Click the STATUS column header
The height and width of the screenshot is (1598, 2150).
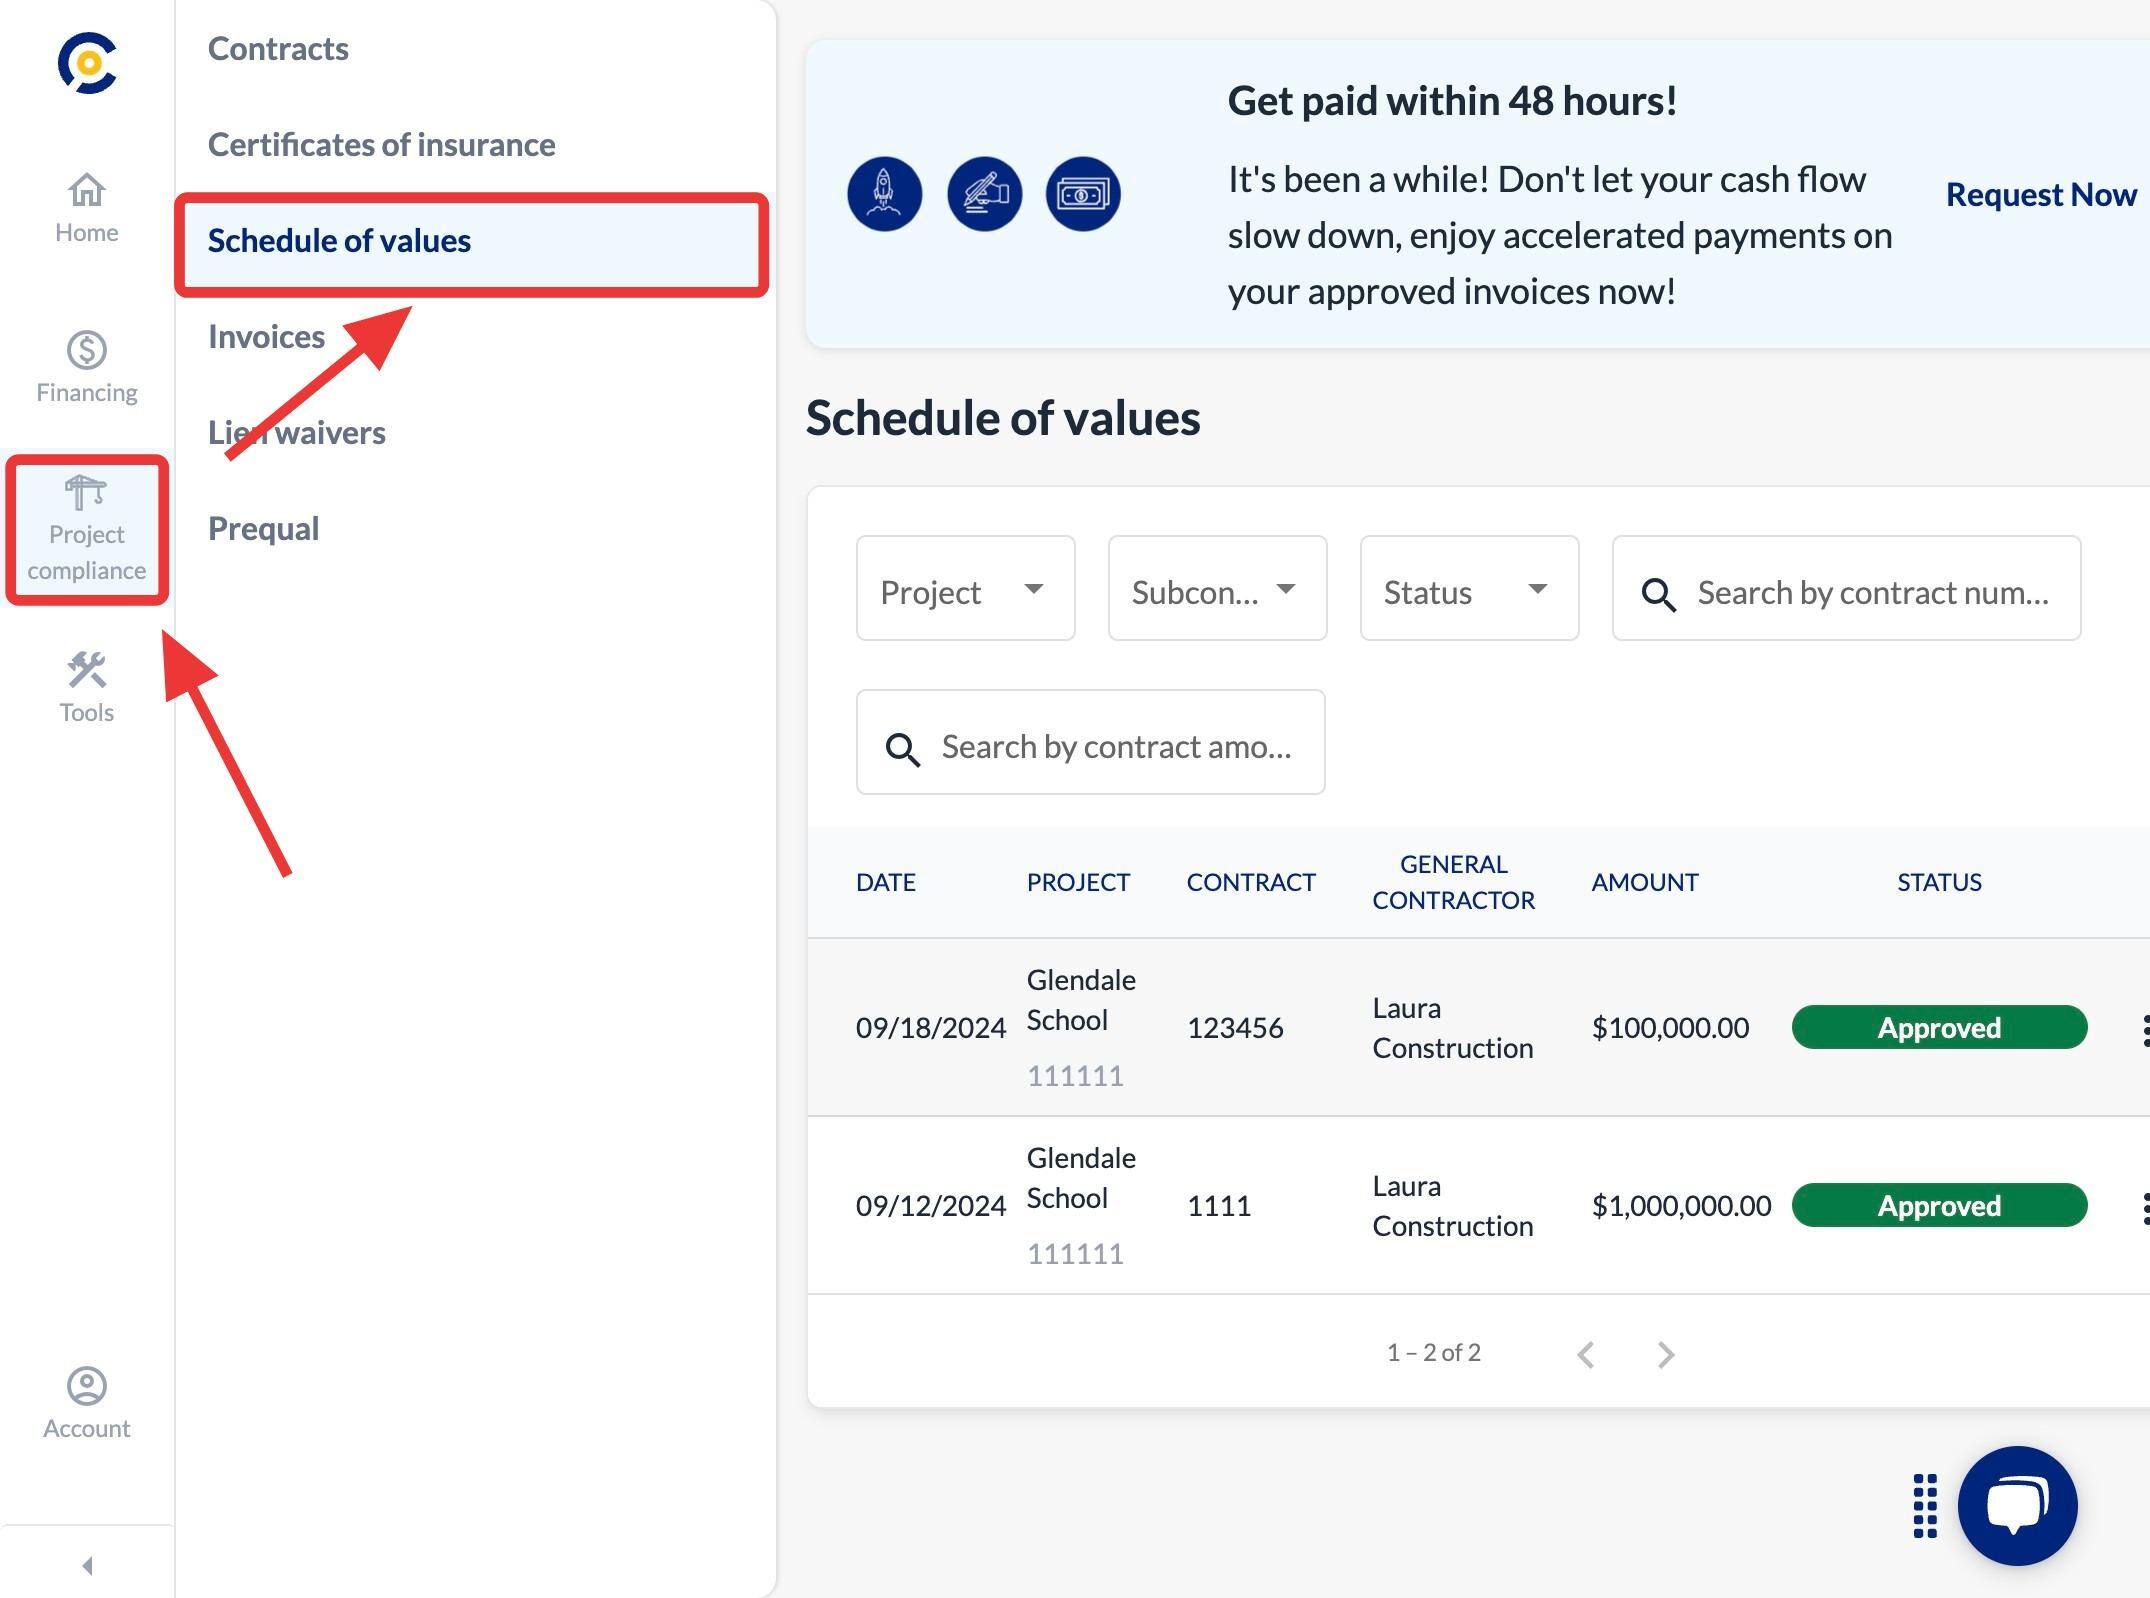coord(1939,882)
